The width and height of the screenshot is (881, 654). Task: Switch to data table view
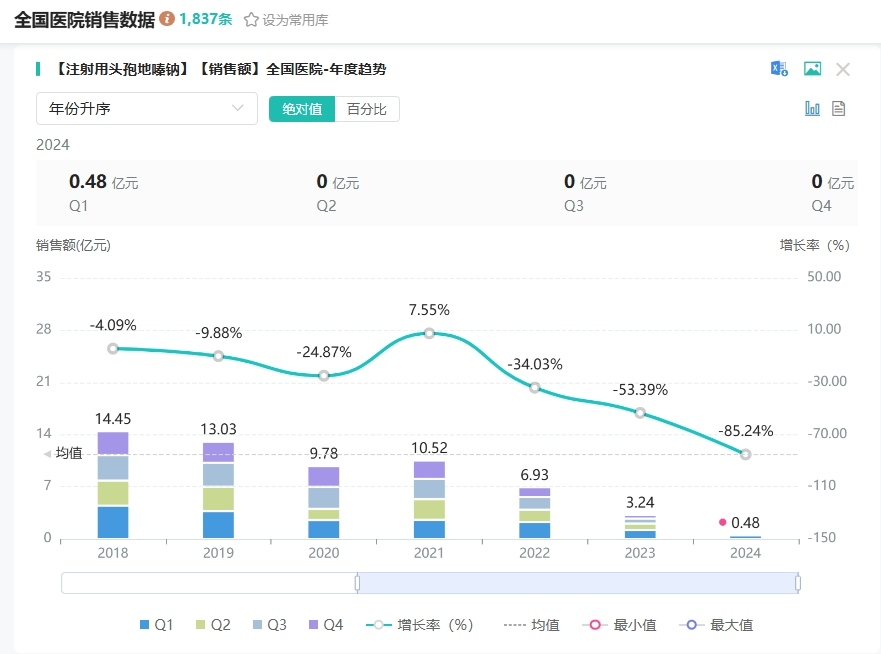tap(839, 108)
